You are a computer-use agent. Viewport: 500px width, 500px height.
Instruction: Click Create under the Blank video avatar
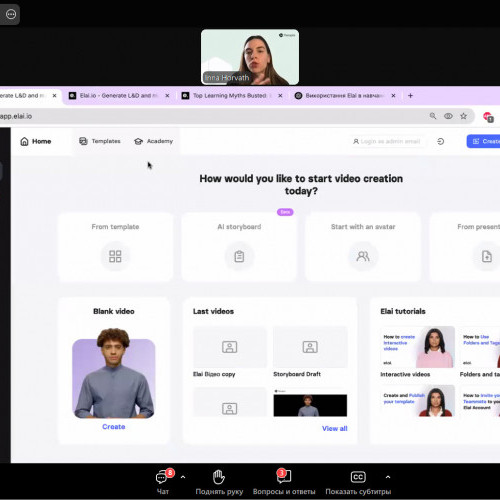click(114, 427)
